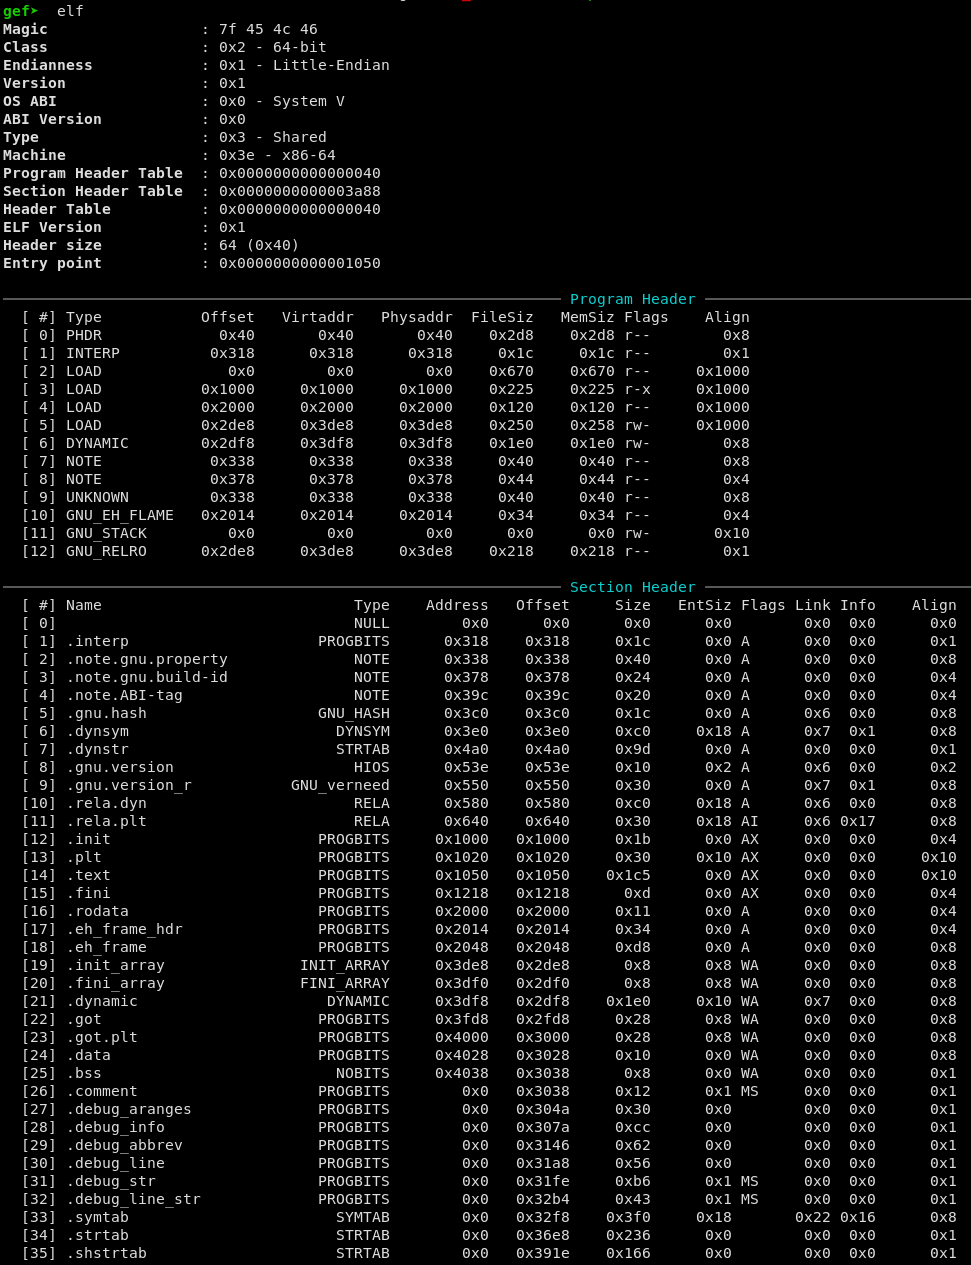Select the GNU_verneed type text
This screenshot has width=971, height=1265.
pyautogui.click(x=340, y=785)
